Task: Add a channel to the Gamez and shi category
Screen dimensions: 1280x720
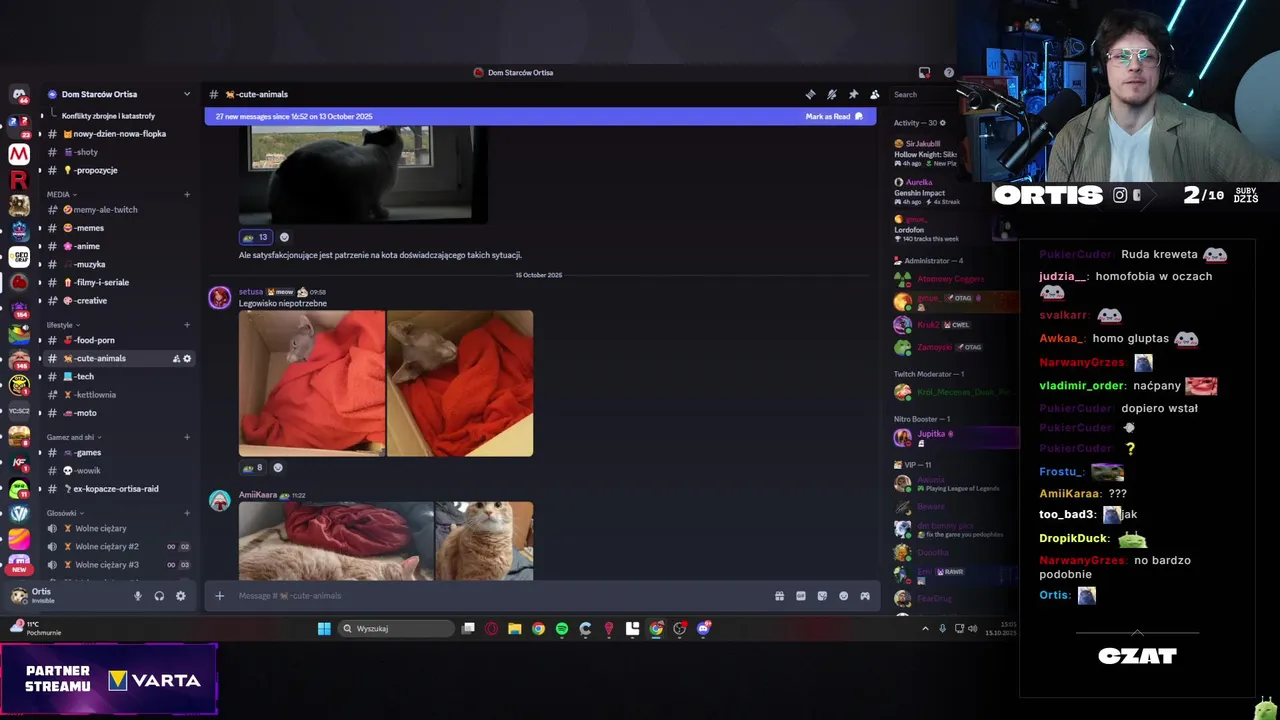Action: 187,437
